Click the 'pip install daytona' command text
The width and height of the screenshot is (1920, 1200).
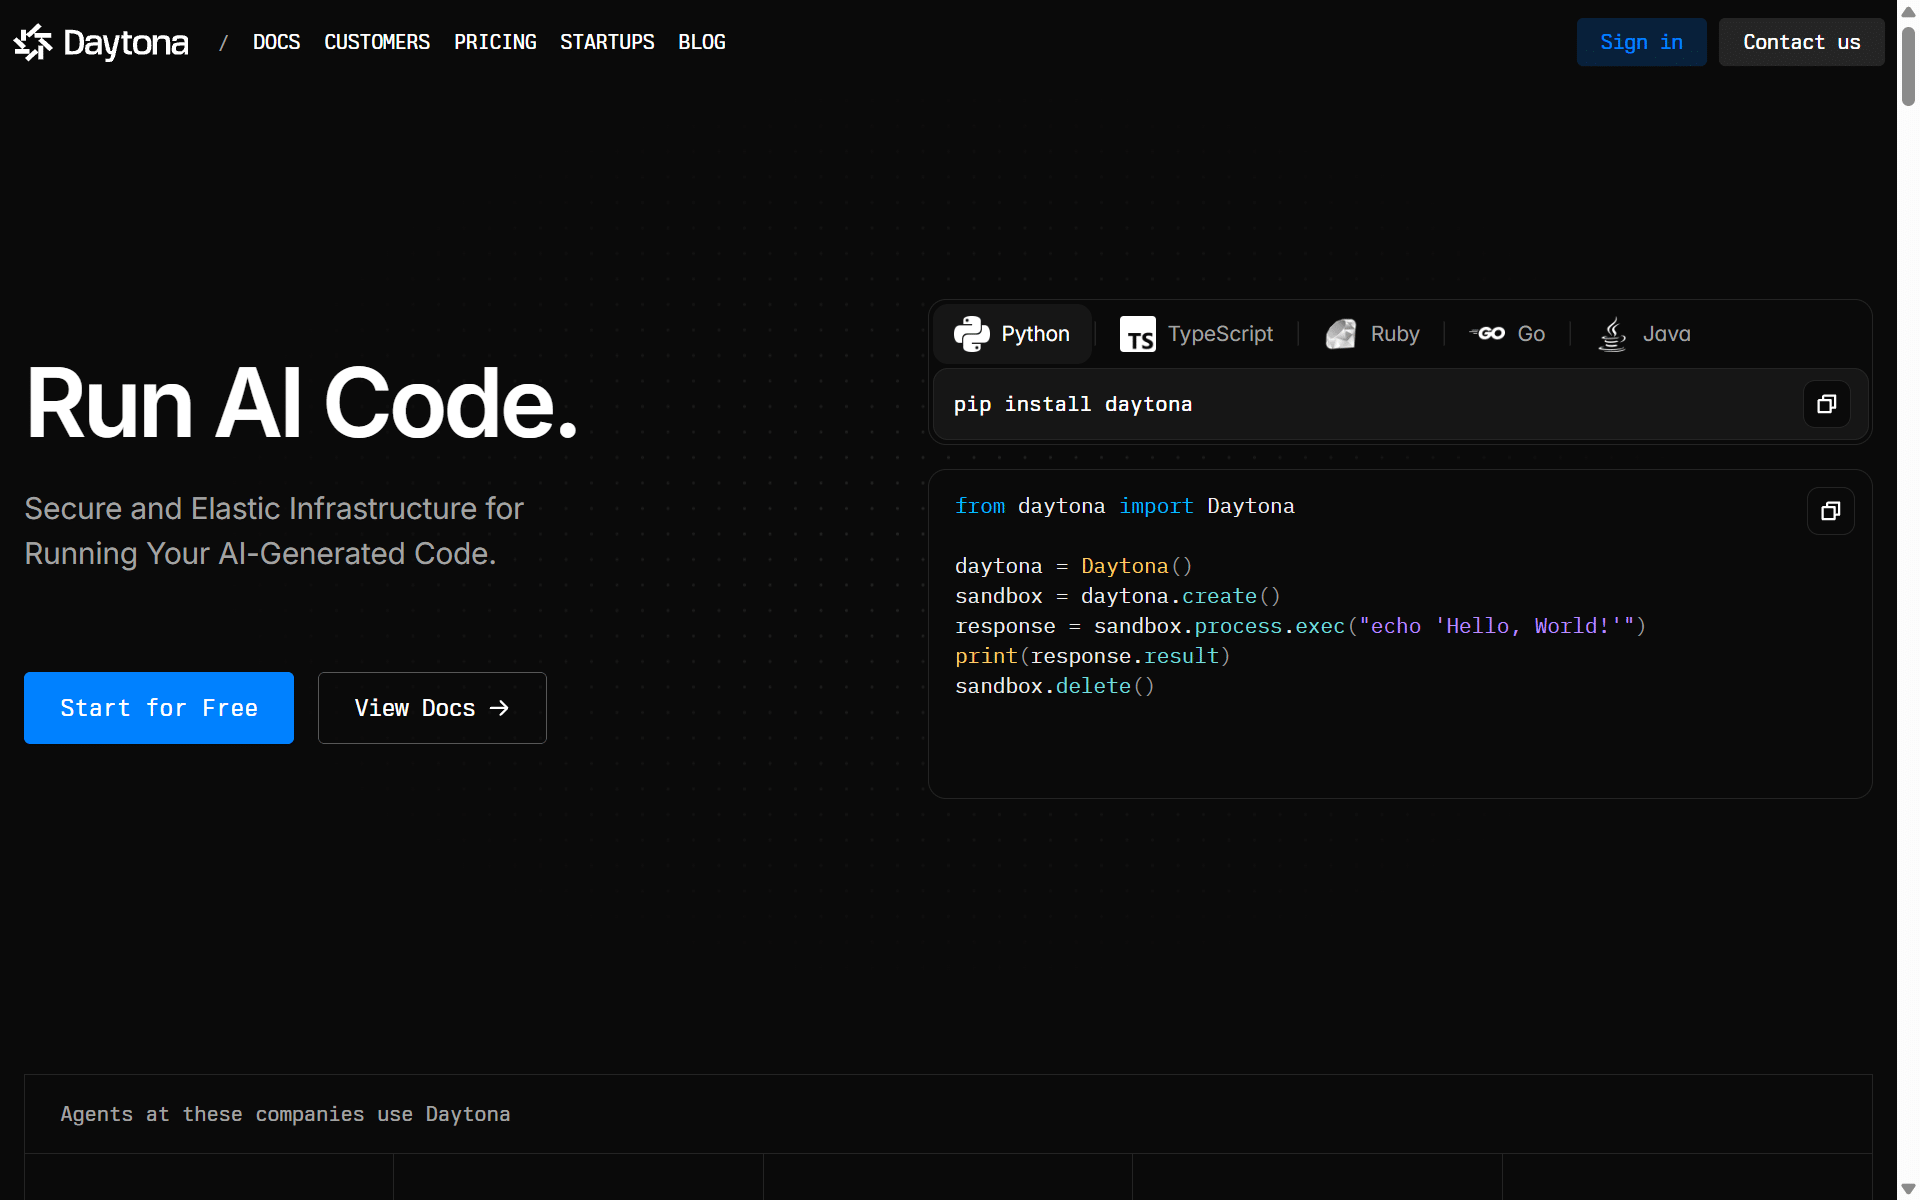tap(1073, 404)
